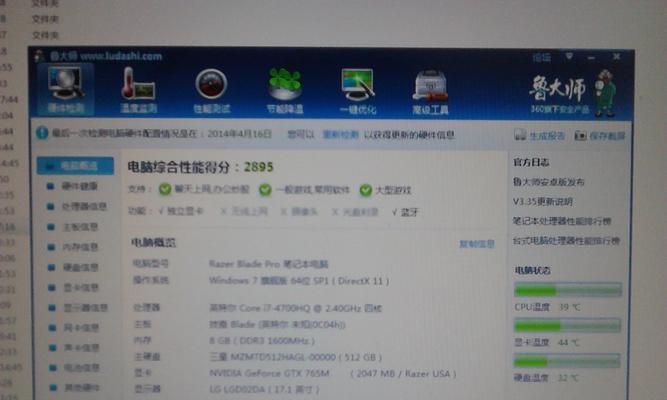Click the LG LGD02DA display text
The width and height of the screenshot is (667, 400).
(x=264, y=389)
